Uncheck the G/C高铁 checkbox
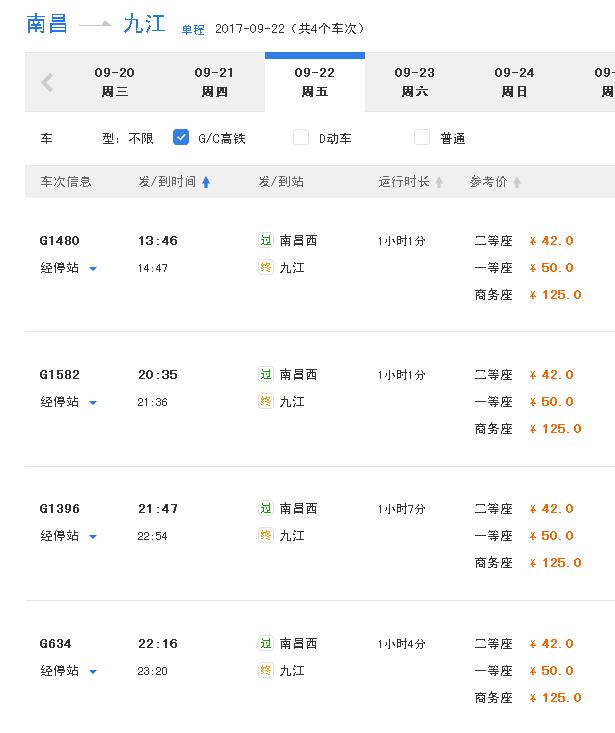The height and width of the screenshot is (733, 615). coord(181,137)
